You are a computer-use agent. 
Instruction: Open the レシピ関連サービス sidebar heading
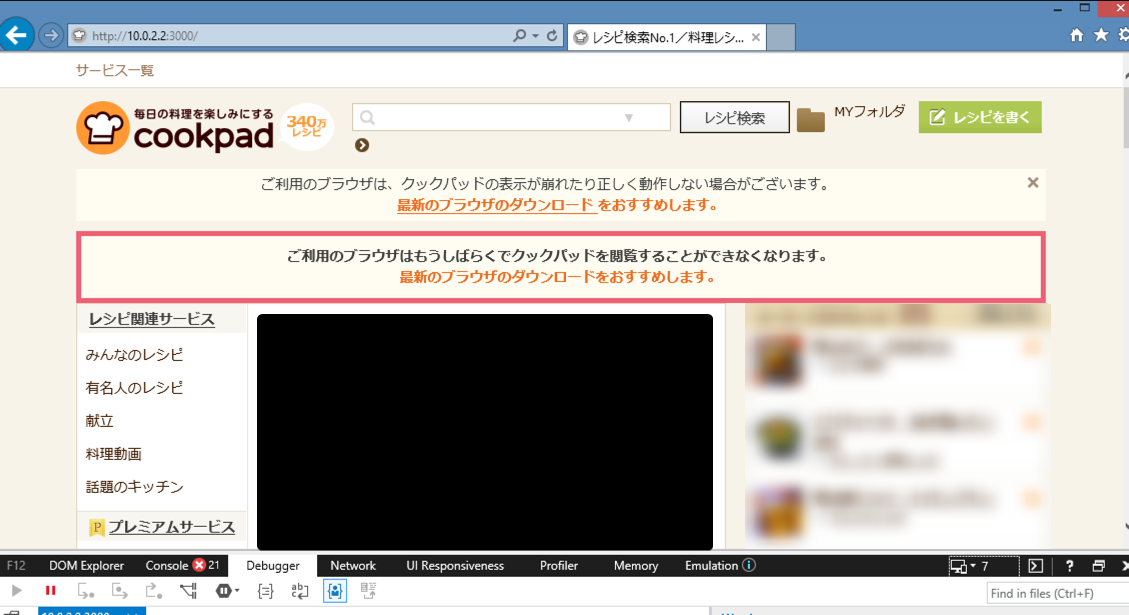152,319
